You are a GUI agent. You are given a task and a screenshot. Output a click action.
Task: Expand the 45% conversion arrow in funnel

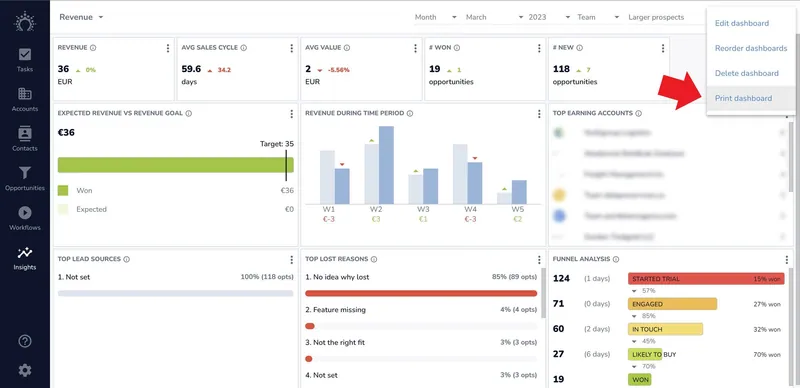click(634, 341)
